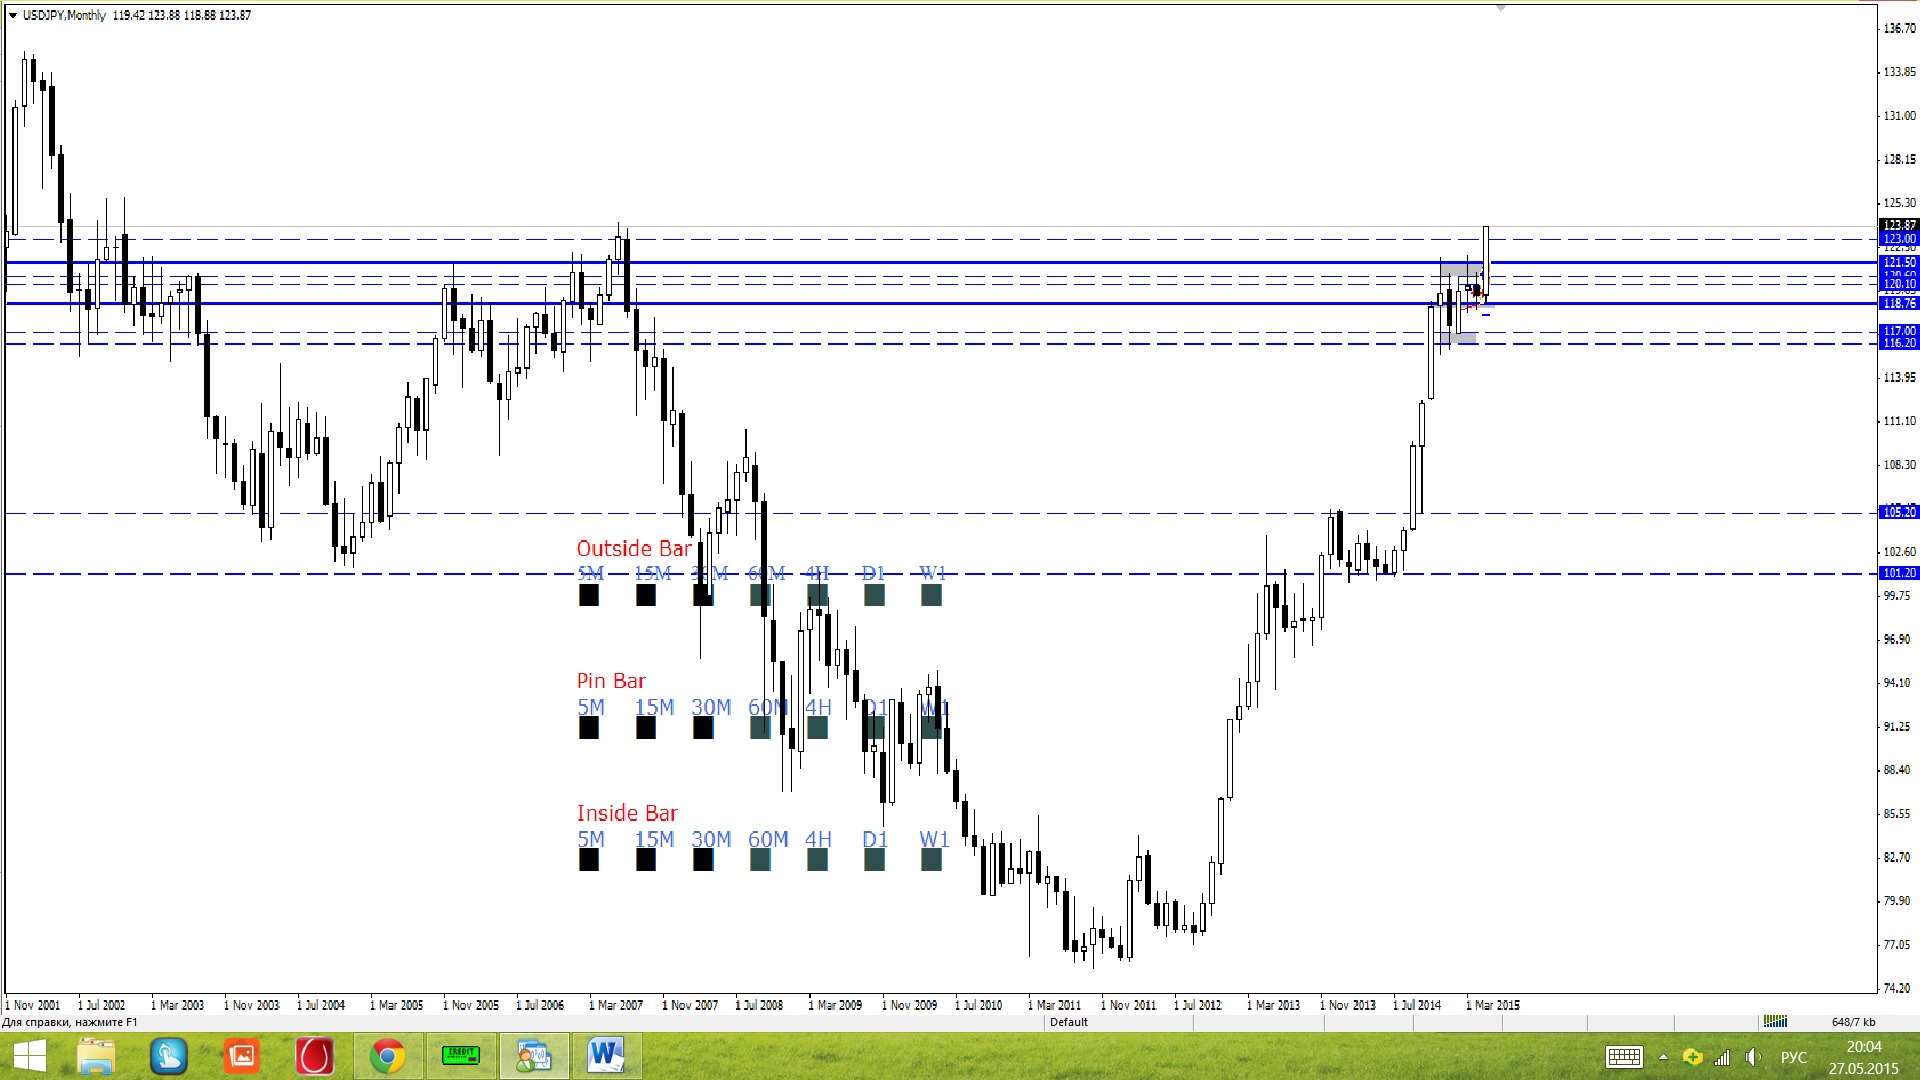Click the USDJPY,Monthly chart title text
The image size is (1920, 1080).
click(x=64, y=15)
